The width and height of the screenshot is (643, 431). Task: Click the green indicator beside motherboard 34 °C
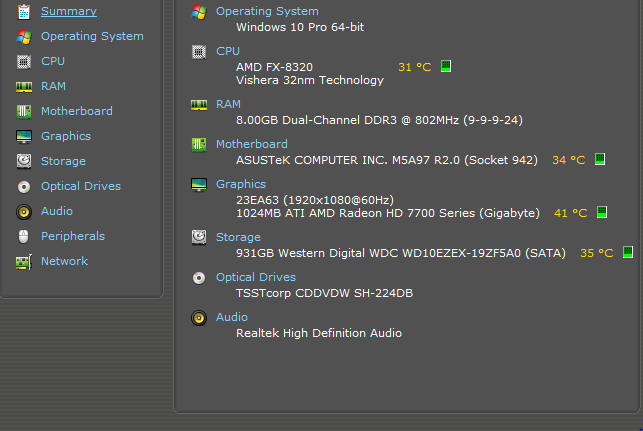600,159
